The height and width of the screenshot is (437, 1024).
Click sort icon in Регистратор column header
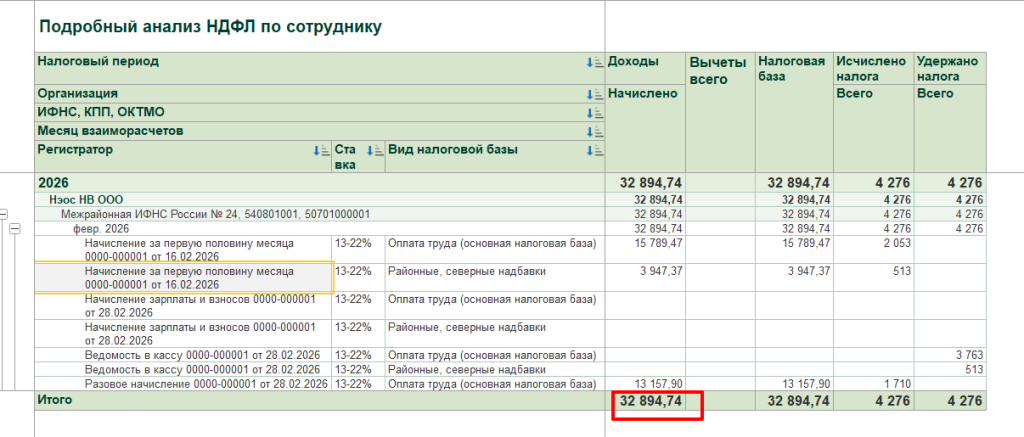pyautogui.click(x=321, y=151)
